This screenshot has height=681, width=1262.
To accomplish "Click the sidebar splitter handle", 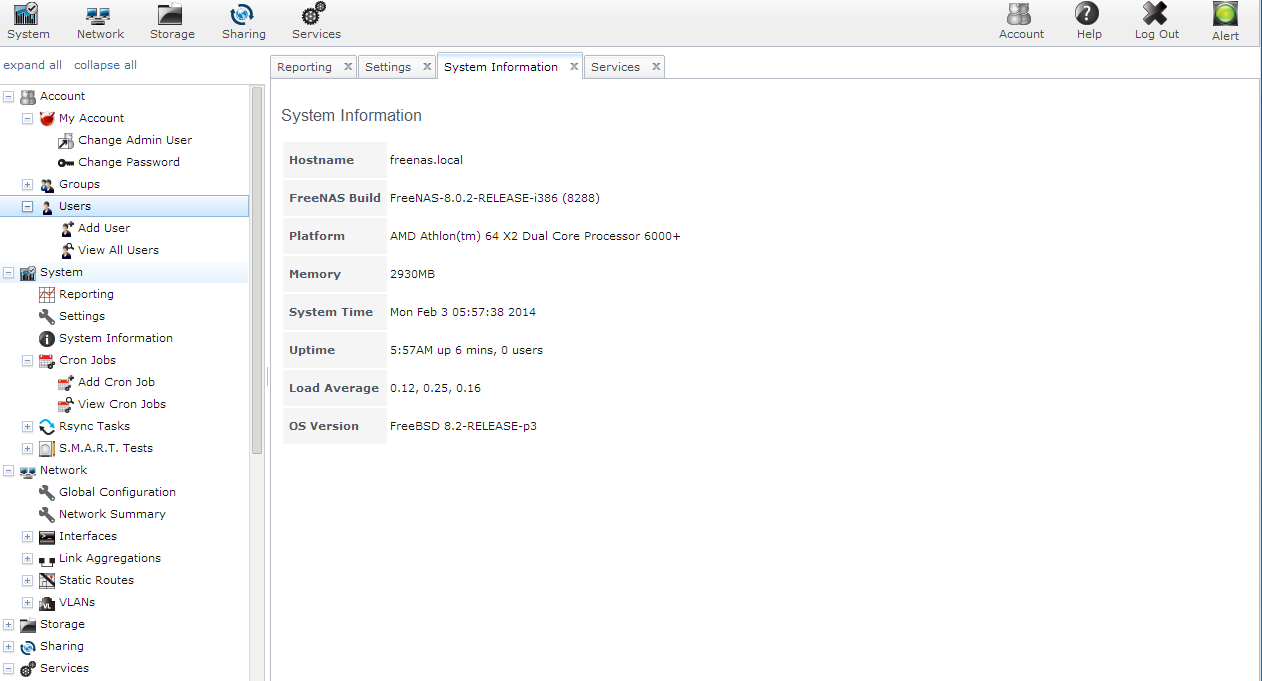I will [x=267, y=375].
